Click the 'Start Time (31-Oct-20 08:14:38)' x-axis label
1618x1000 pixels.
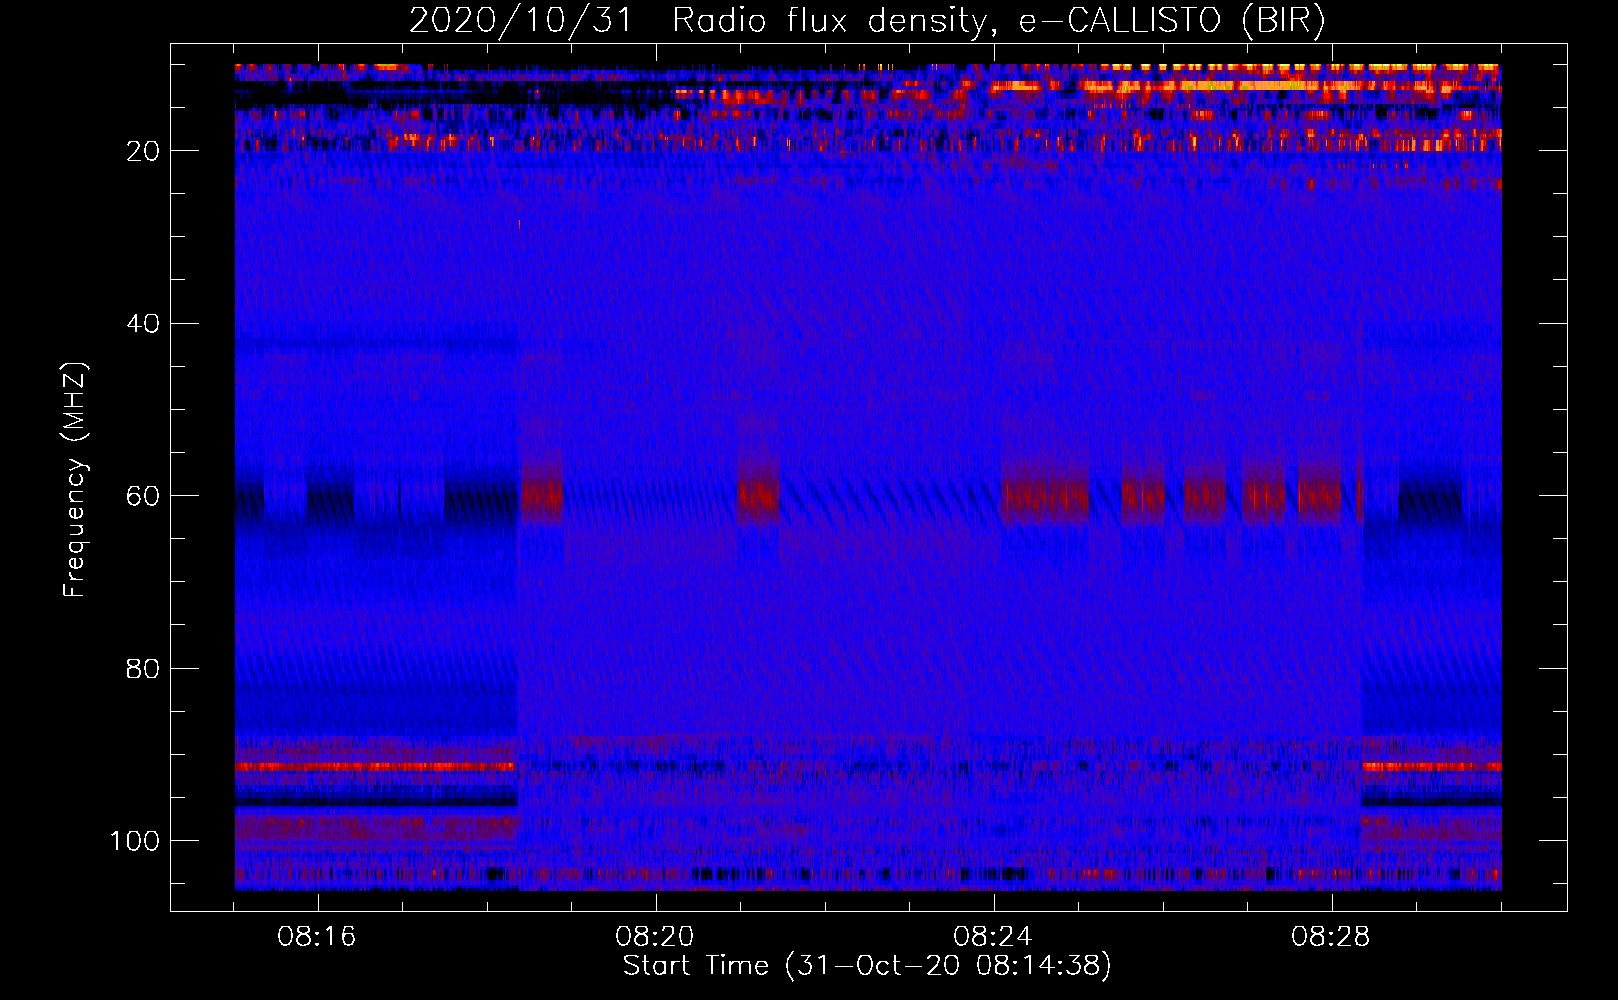(867, 966)
